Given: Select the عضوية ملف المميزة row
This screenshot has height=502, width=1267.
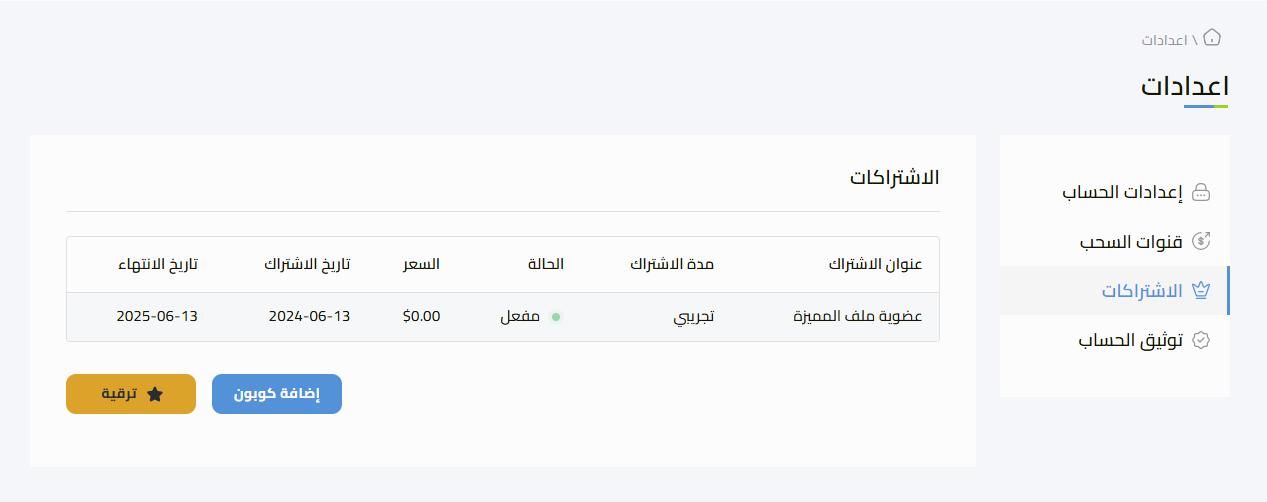Looking at the screenshot, I should pyautogui.click(x=503, y=317).
